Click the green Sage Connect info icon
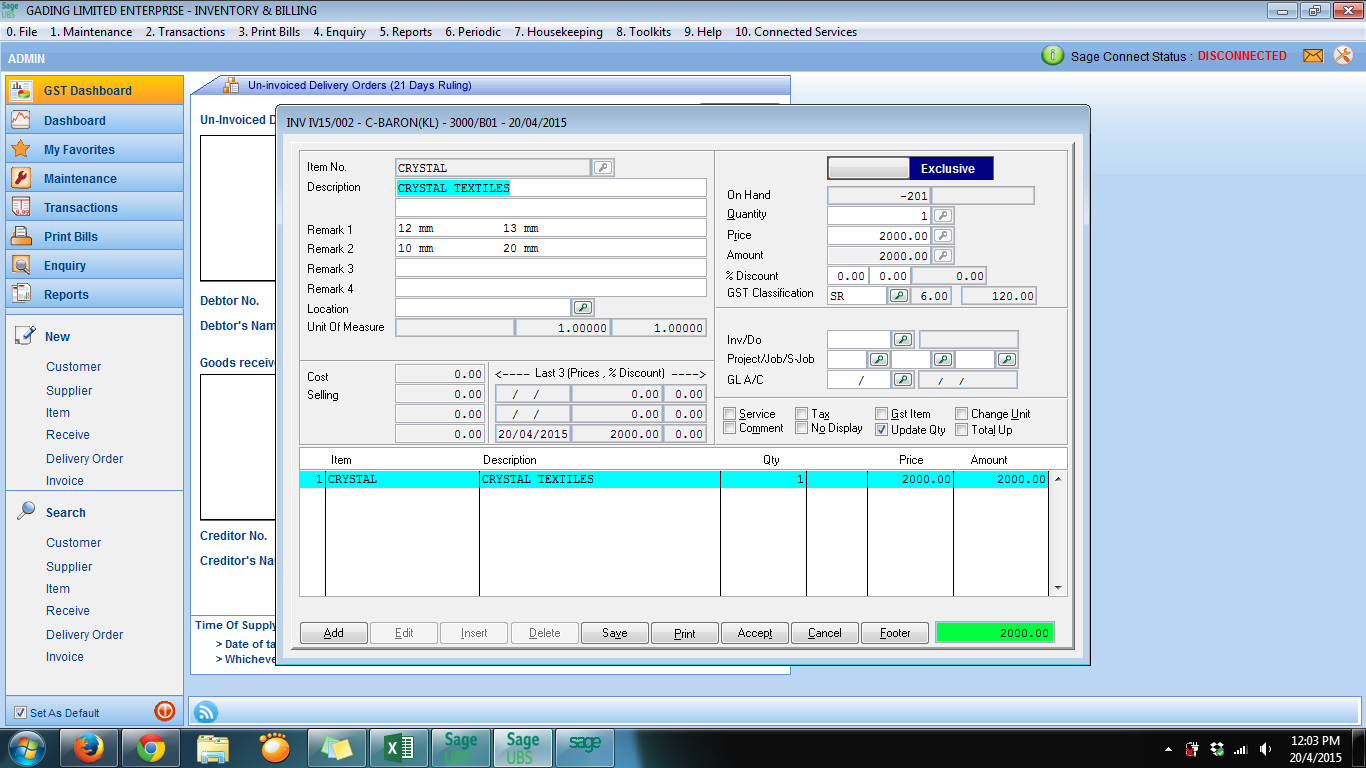1366x768 pixels. click(1052, 56)
